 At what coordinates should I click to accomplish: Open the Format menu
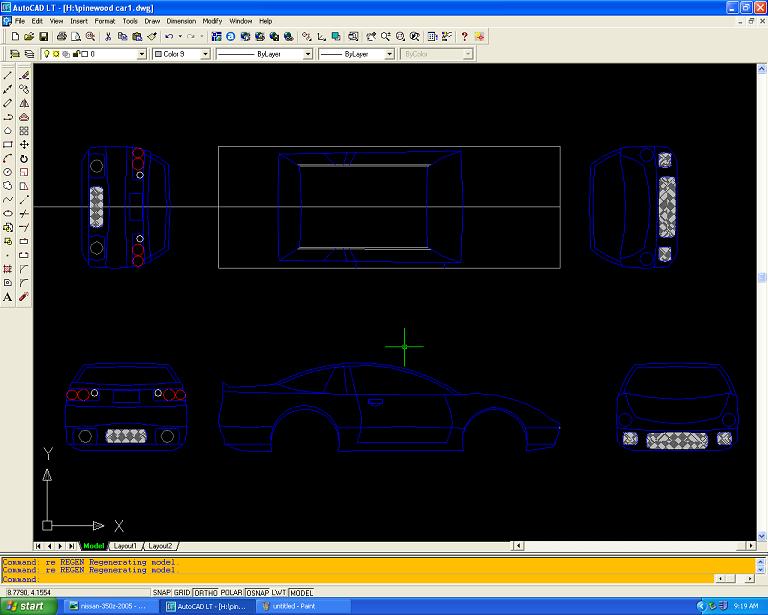(x=104, y=21)
